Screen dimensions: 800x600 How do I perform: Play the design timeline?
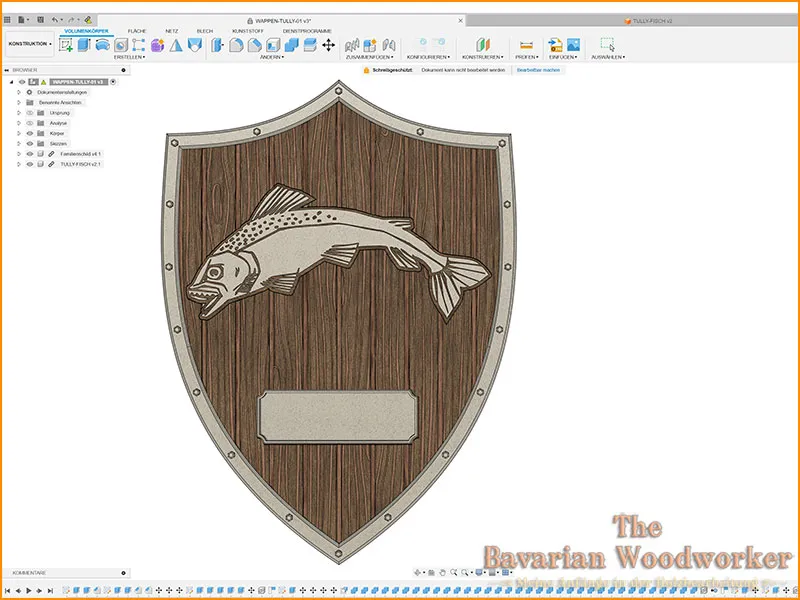(29, 590)
